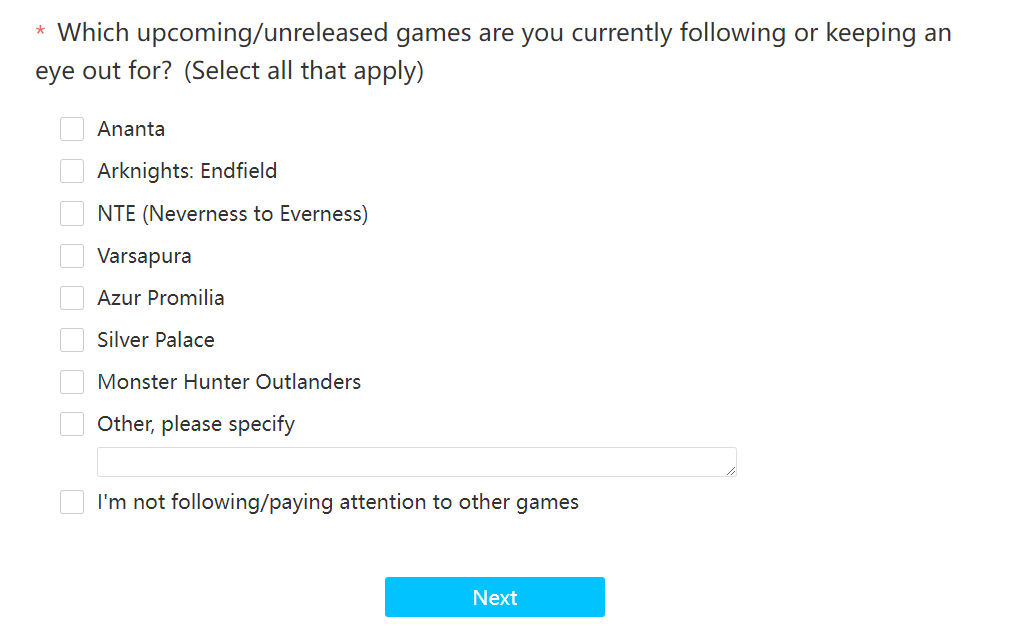
Task: Click the 'Ananta' option label text
Action: 131,129
